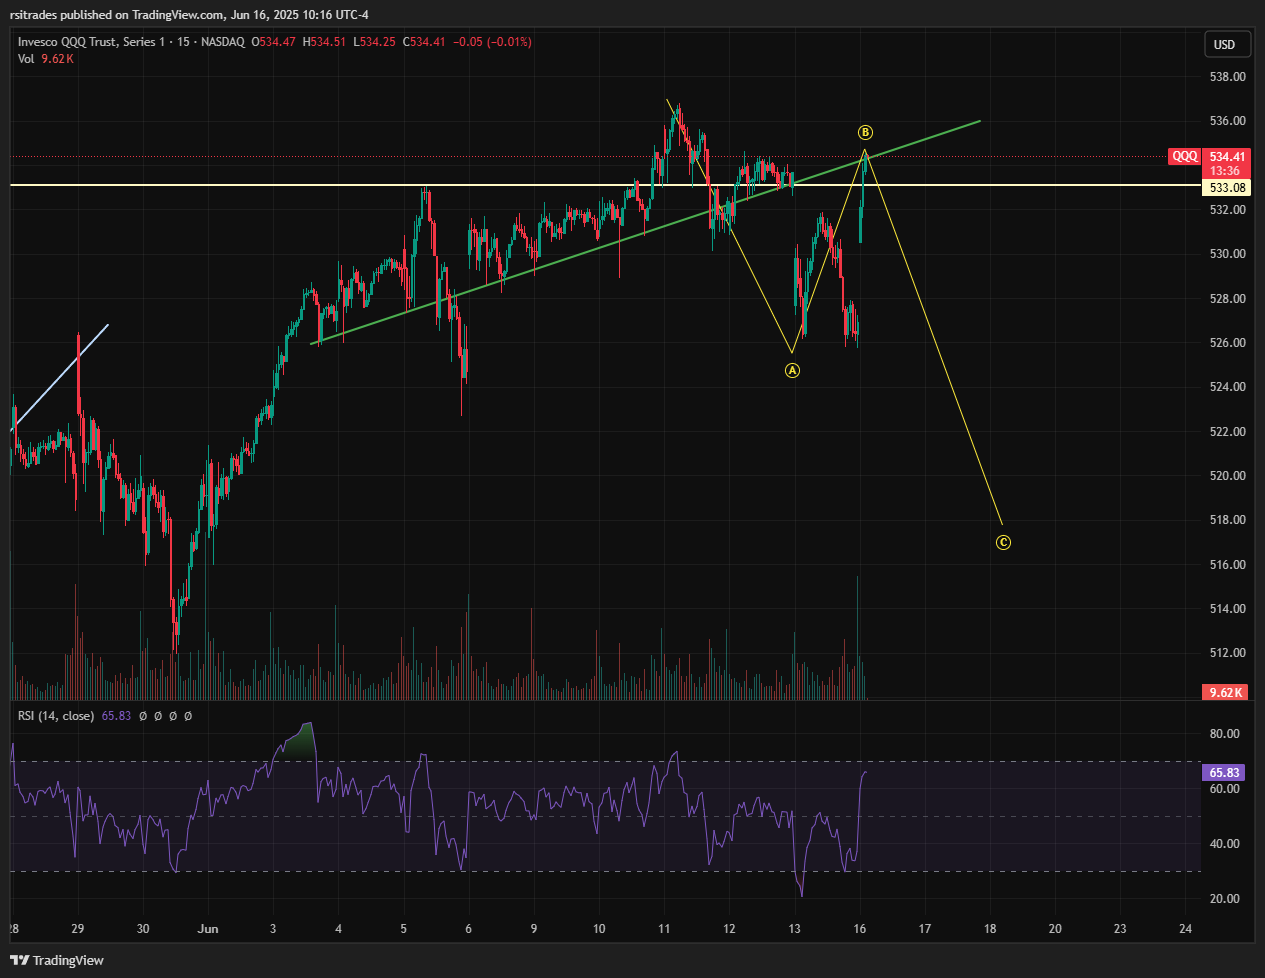The height and width of the screenshot is (978, 1265).
Task: Click the red 9.62K volume axis label
Action: [x=1225, y=692]
